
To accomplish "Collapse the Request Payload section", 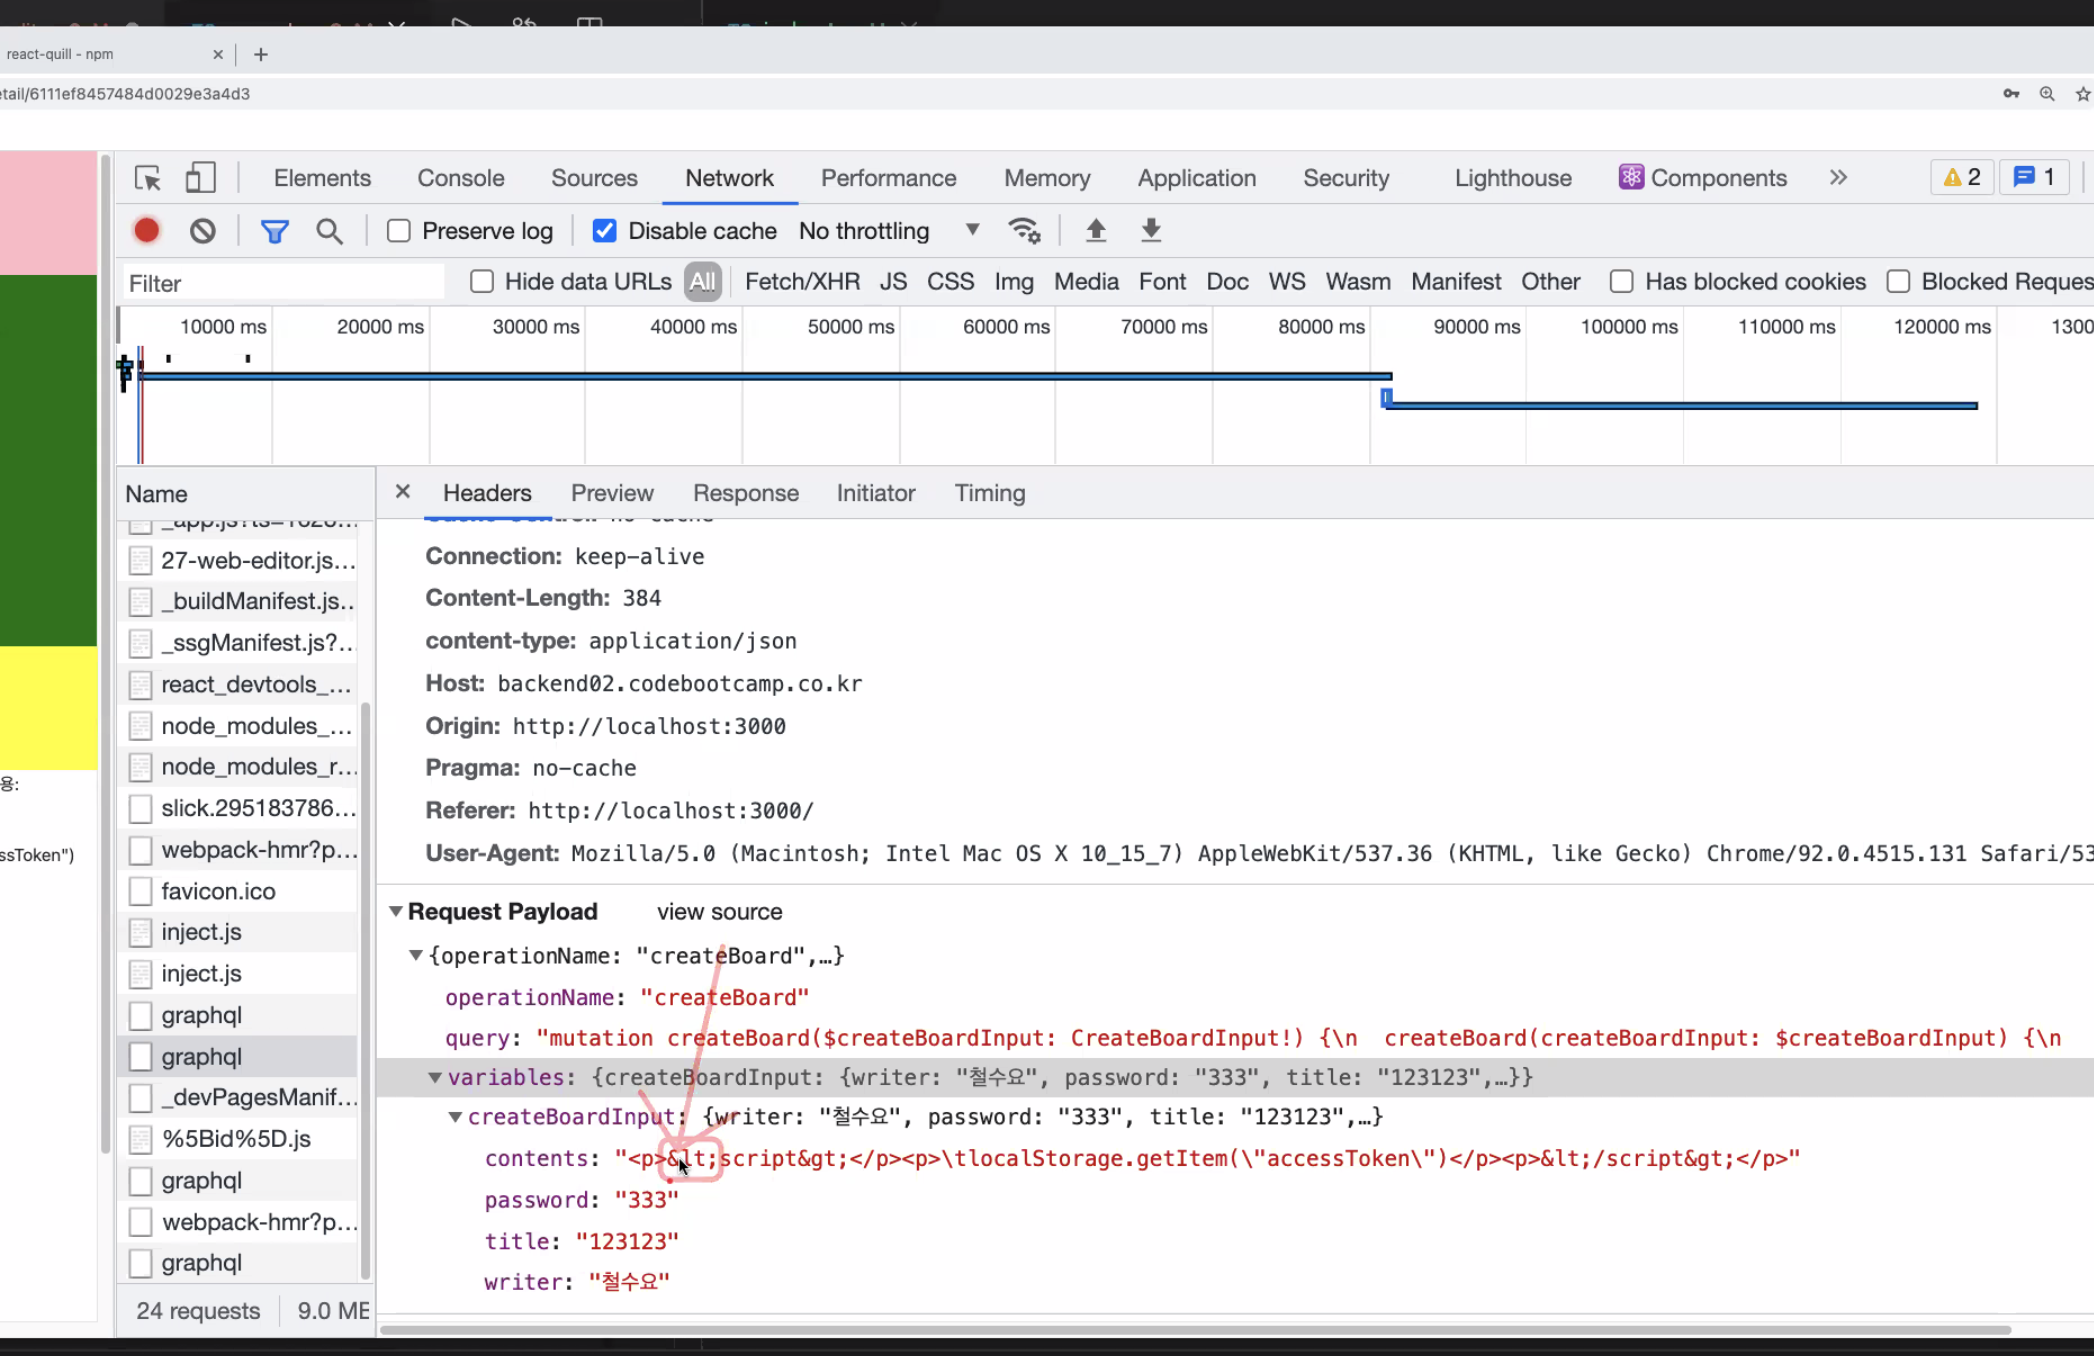I will [396, 911].
